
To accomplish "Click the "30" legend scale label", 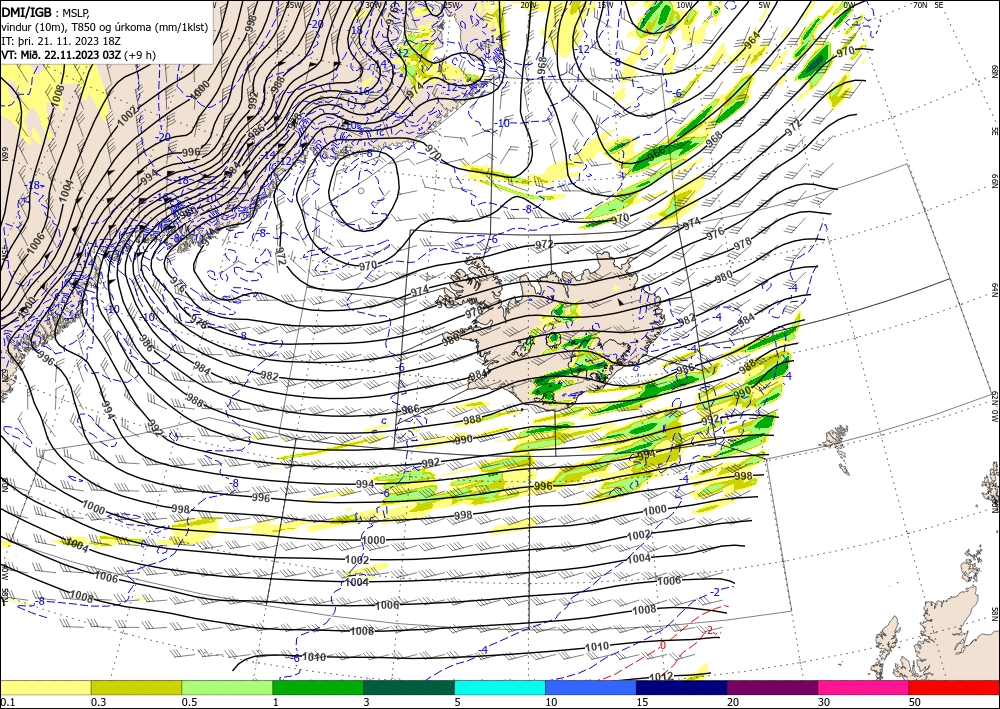I will (824, 702).
